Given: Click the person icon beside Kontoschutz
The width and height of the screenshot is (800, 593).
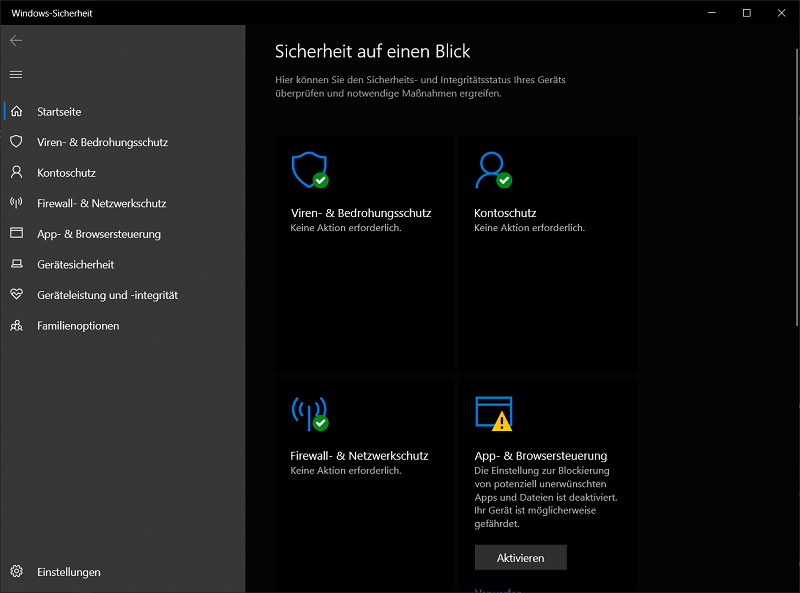Looking at the screenshot, I should [16, 172].
